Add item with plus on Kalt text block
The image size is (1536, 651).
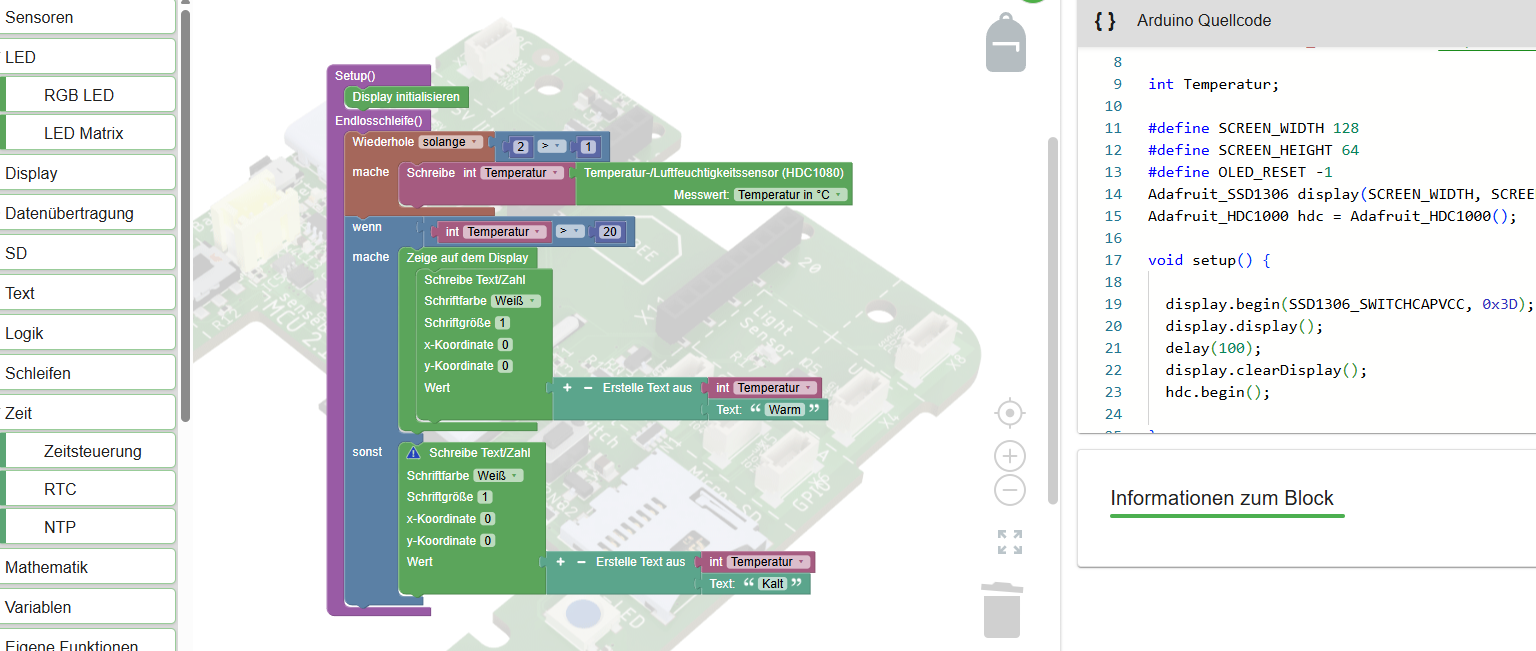click(x=561, y=562)
